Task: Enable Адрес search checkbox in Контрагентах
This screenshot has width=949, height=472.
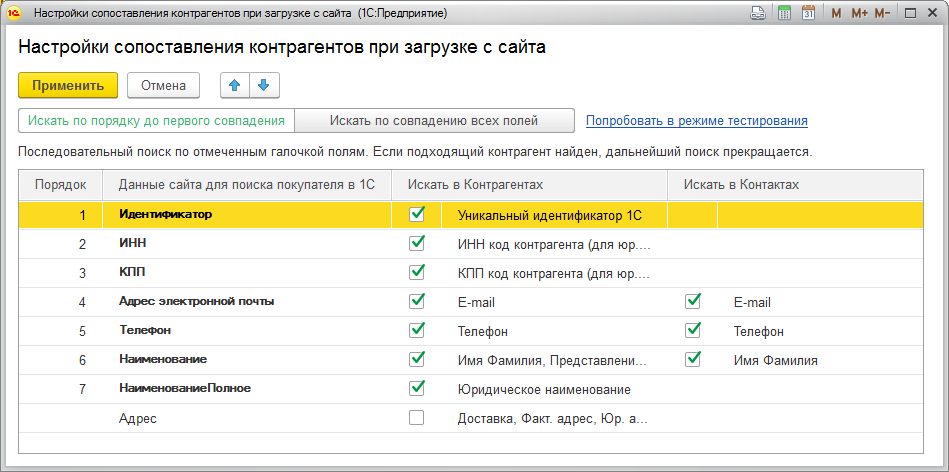Action: [x=417, y=418]
